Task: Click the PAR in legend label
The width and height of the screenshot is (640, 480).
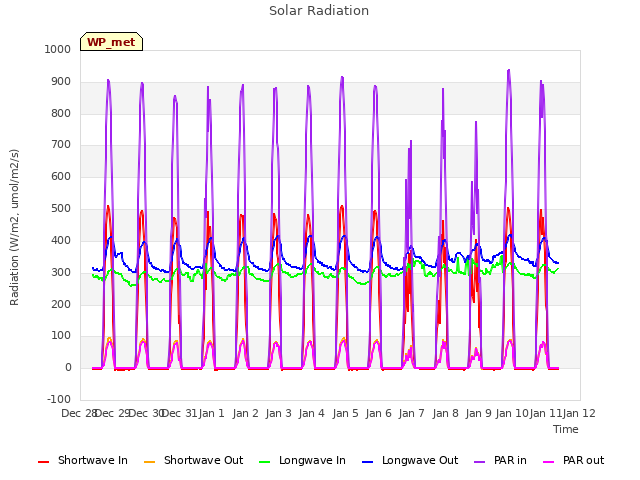Action: click(x=510, y=460)
